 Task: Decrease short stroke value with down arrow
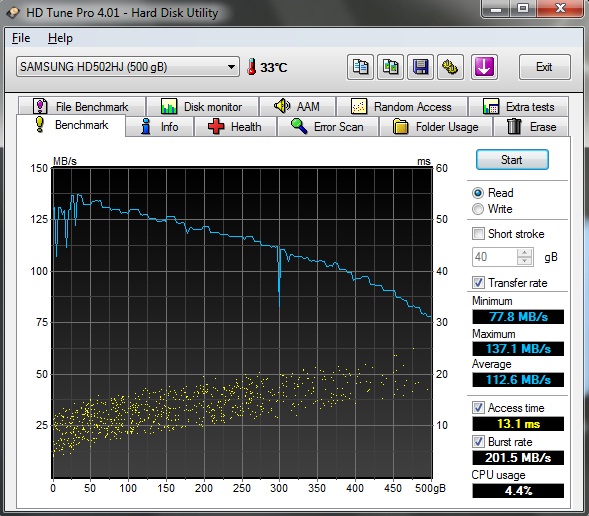pyautogui.click(x=524, y=261)
